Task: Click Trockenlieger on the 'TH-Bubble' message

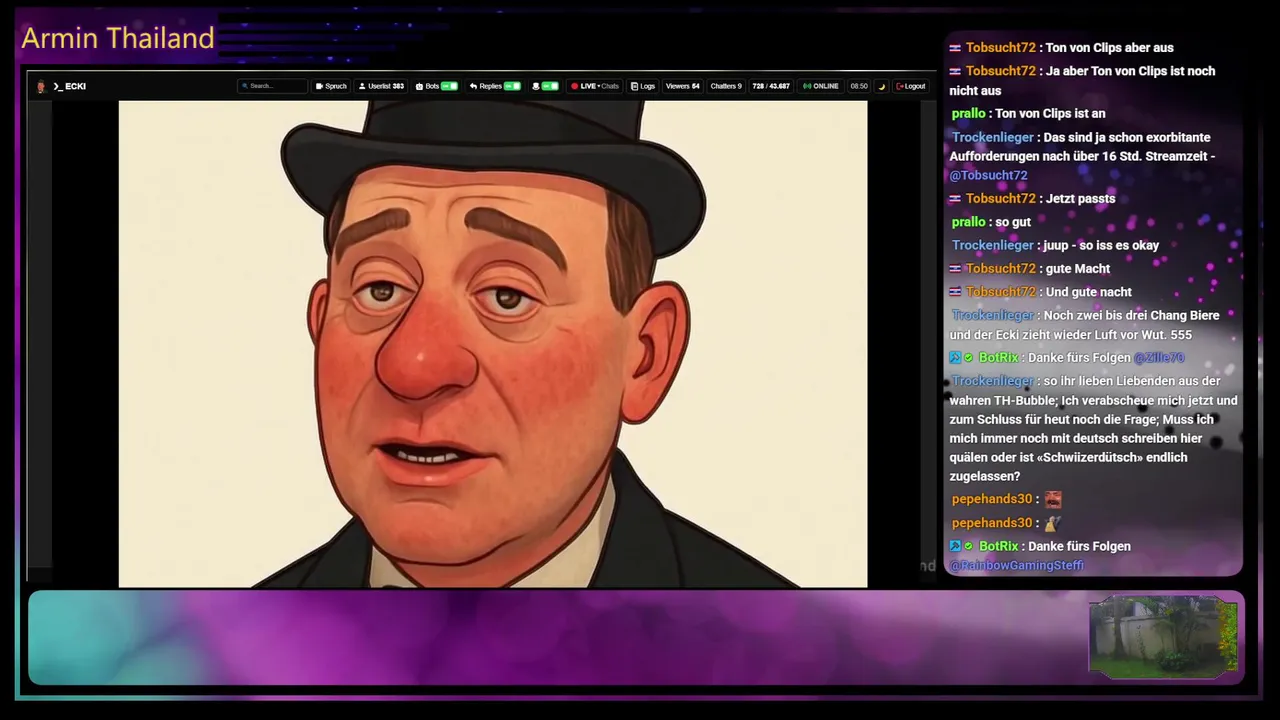Action: pos(993,382)
